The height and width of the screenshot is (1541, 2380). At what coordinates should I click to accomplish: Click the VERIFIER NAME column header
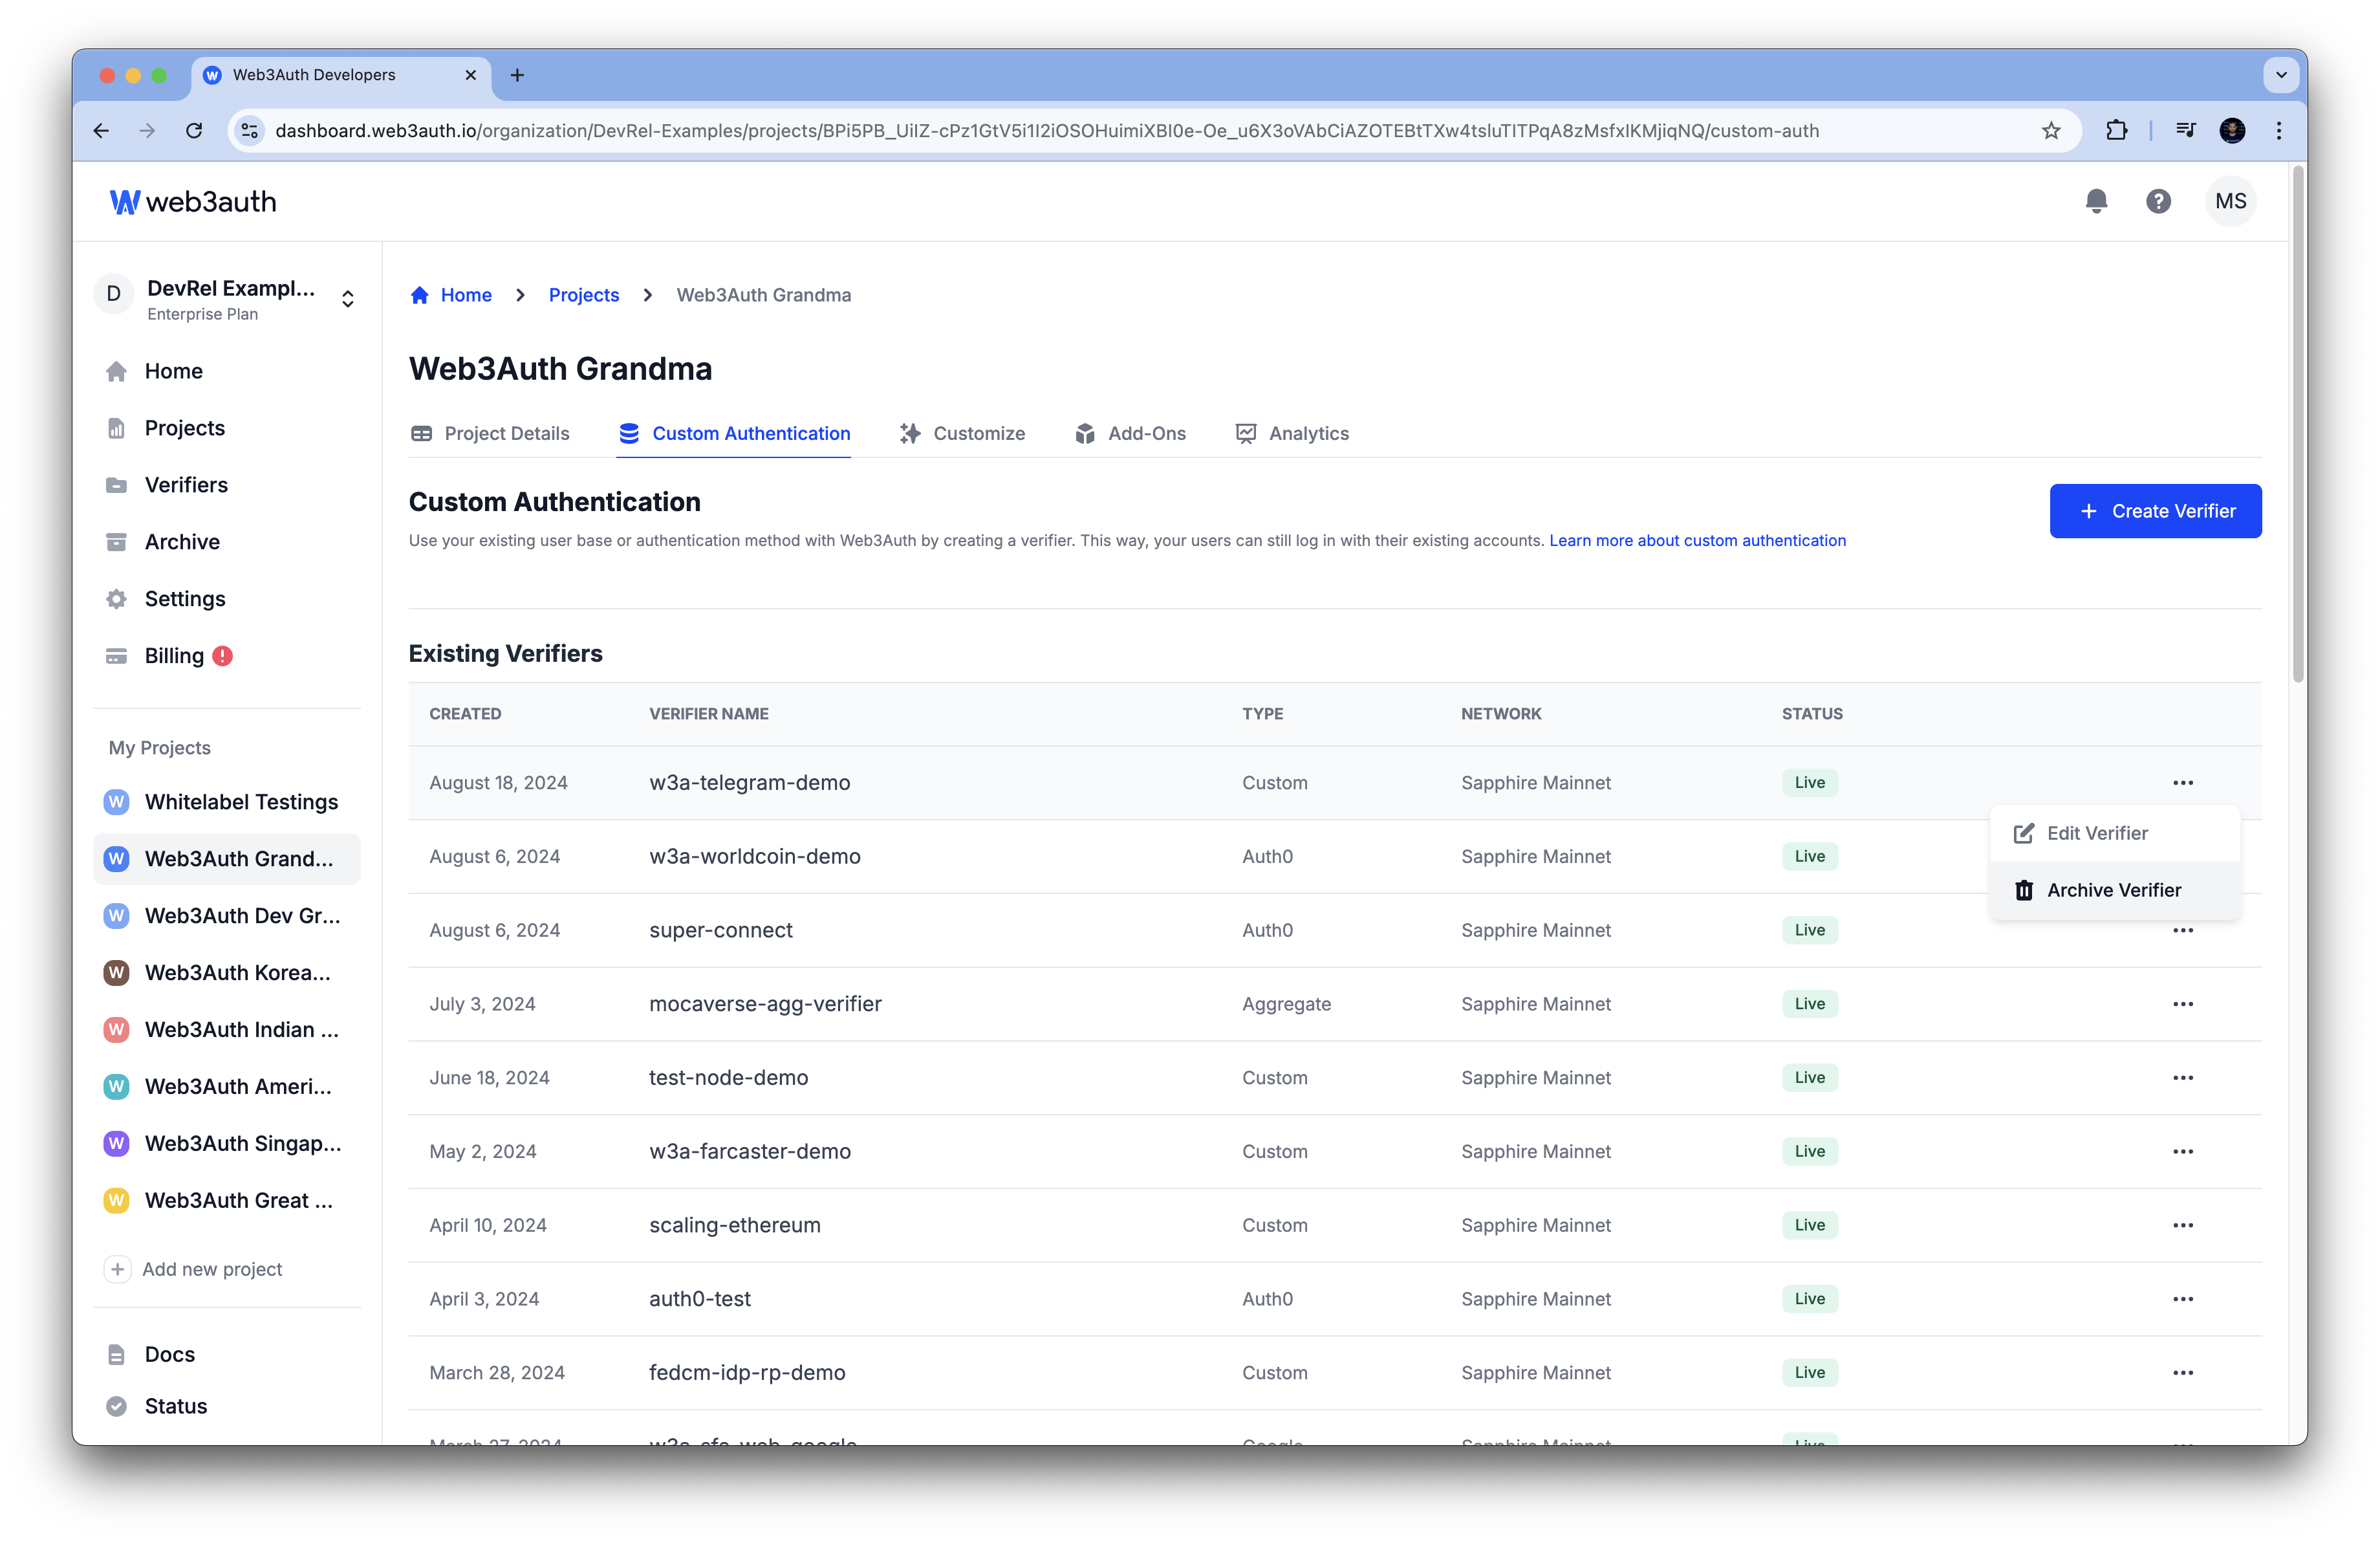(709, 714)
